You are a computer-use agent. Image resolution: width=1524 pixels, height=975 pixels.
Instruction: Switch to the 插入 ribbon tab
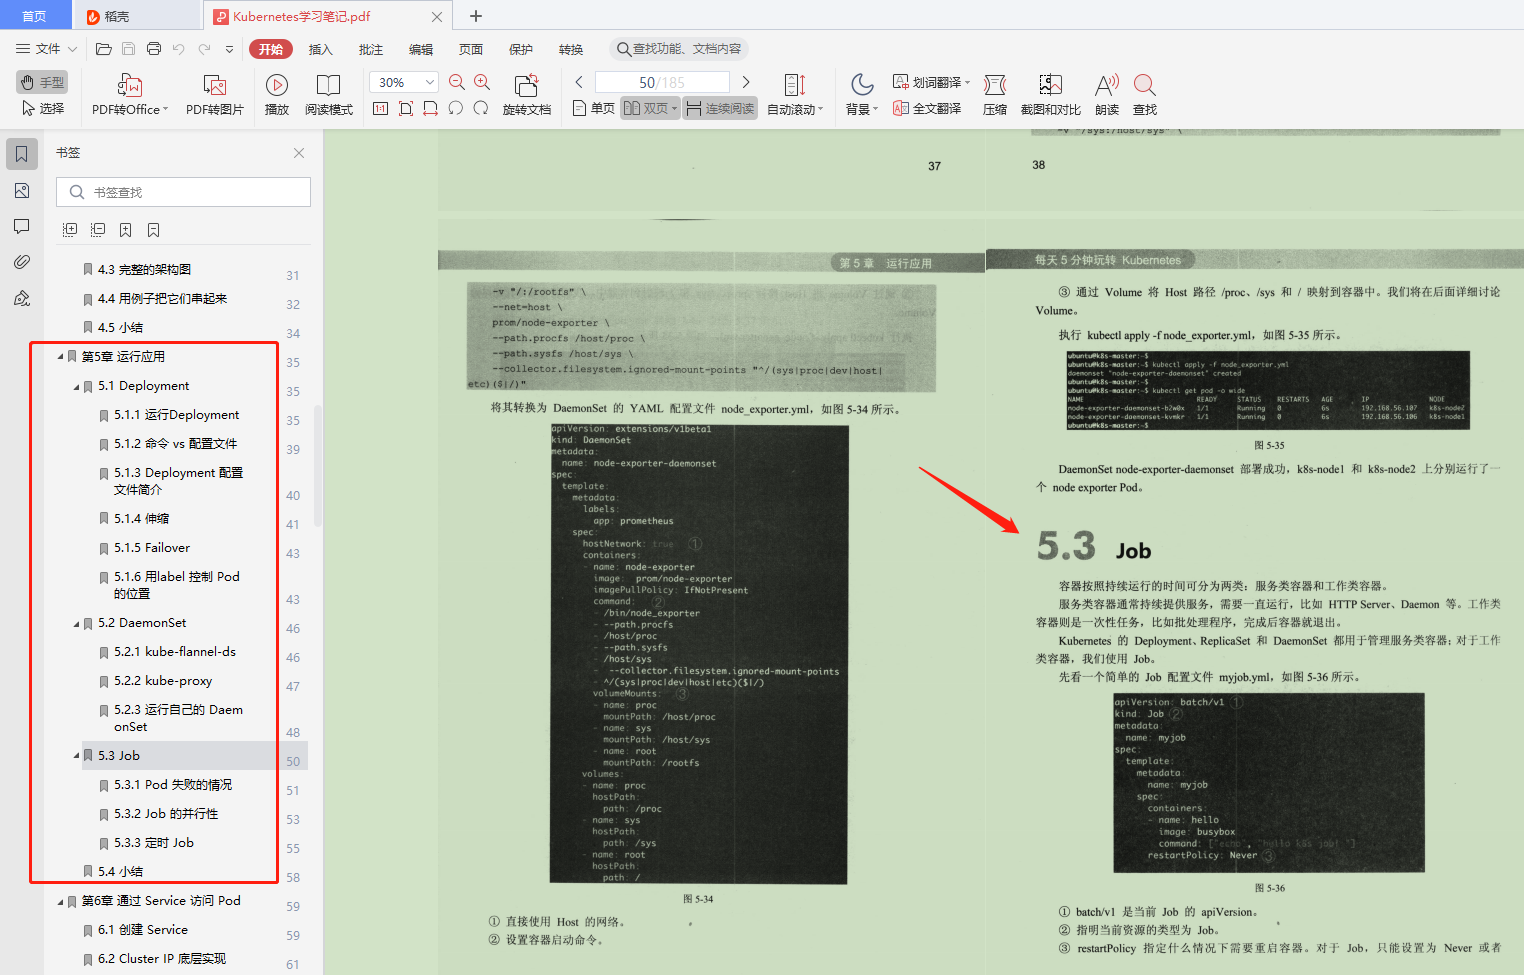[x=320, y=49]
